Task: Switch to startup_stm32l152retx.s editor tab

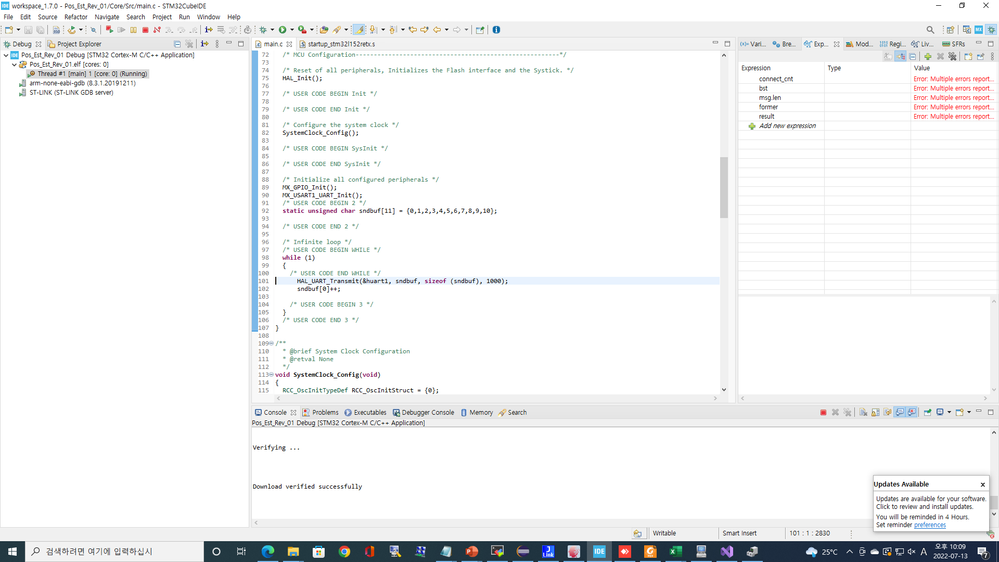Action: pyautogui.click(x=338, y=44)
